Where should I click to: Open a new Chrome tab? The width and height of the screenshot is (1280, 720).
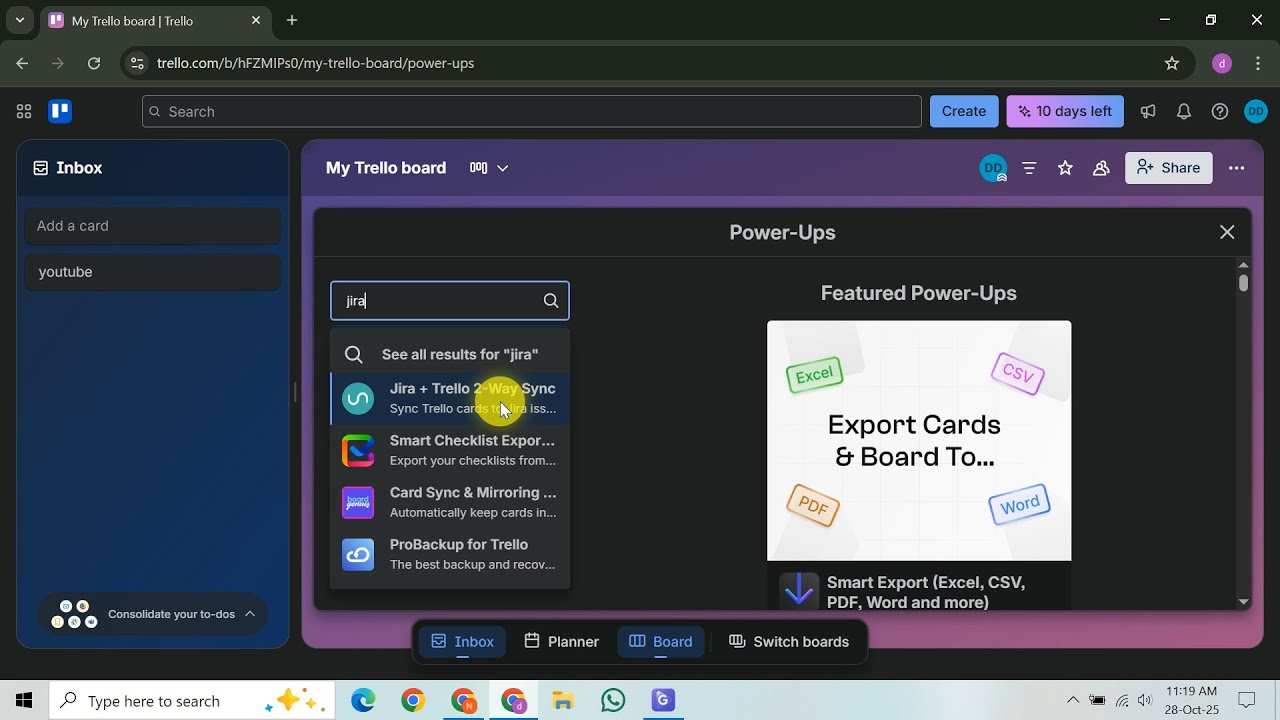point(292,20)
